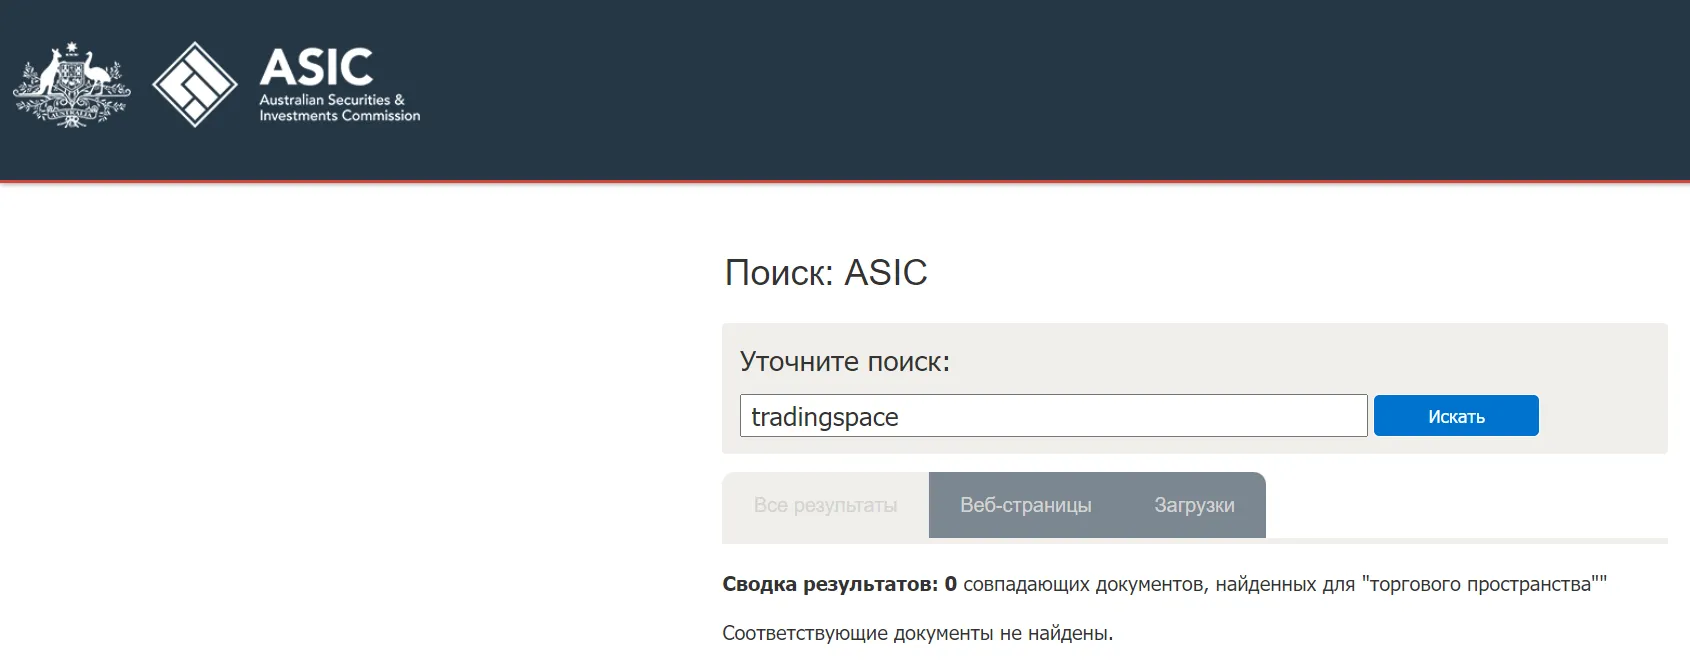Switch to the Все результаты tab
Screen dimensions: 1690x670
click(x=825, y=505)
